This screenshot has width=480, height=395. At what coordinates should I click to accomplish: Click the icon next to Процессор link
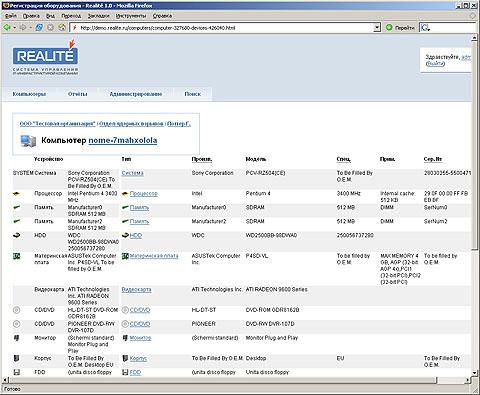pos(125,194)
